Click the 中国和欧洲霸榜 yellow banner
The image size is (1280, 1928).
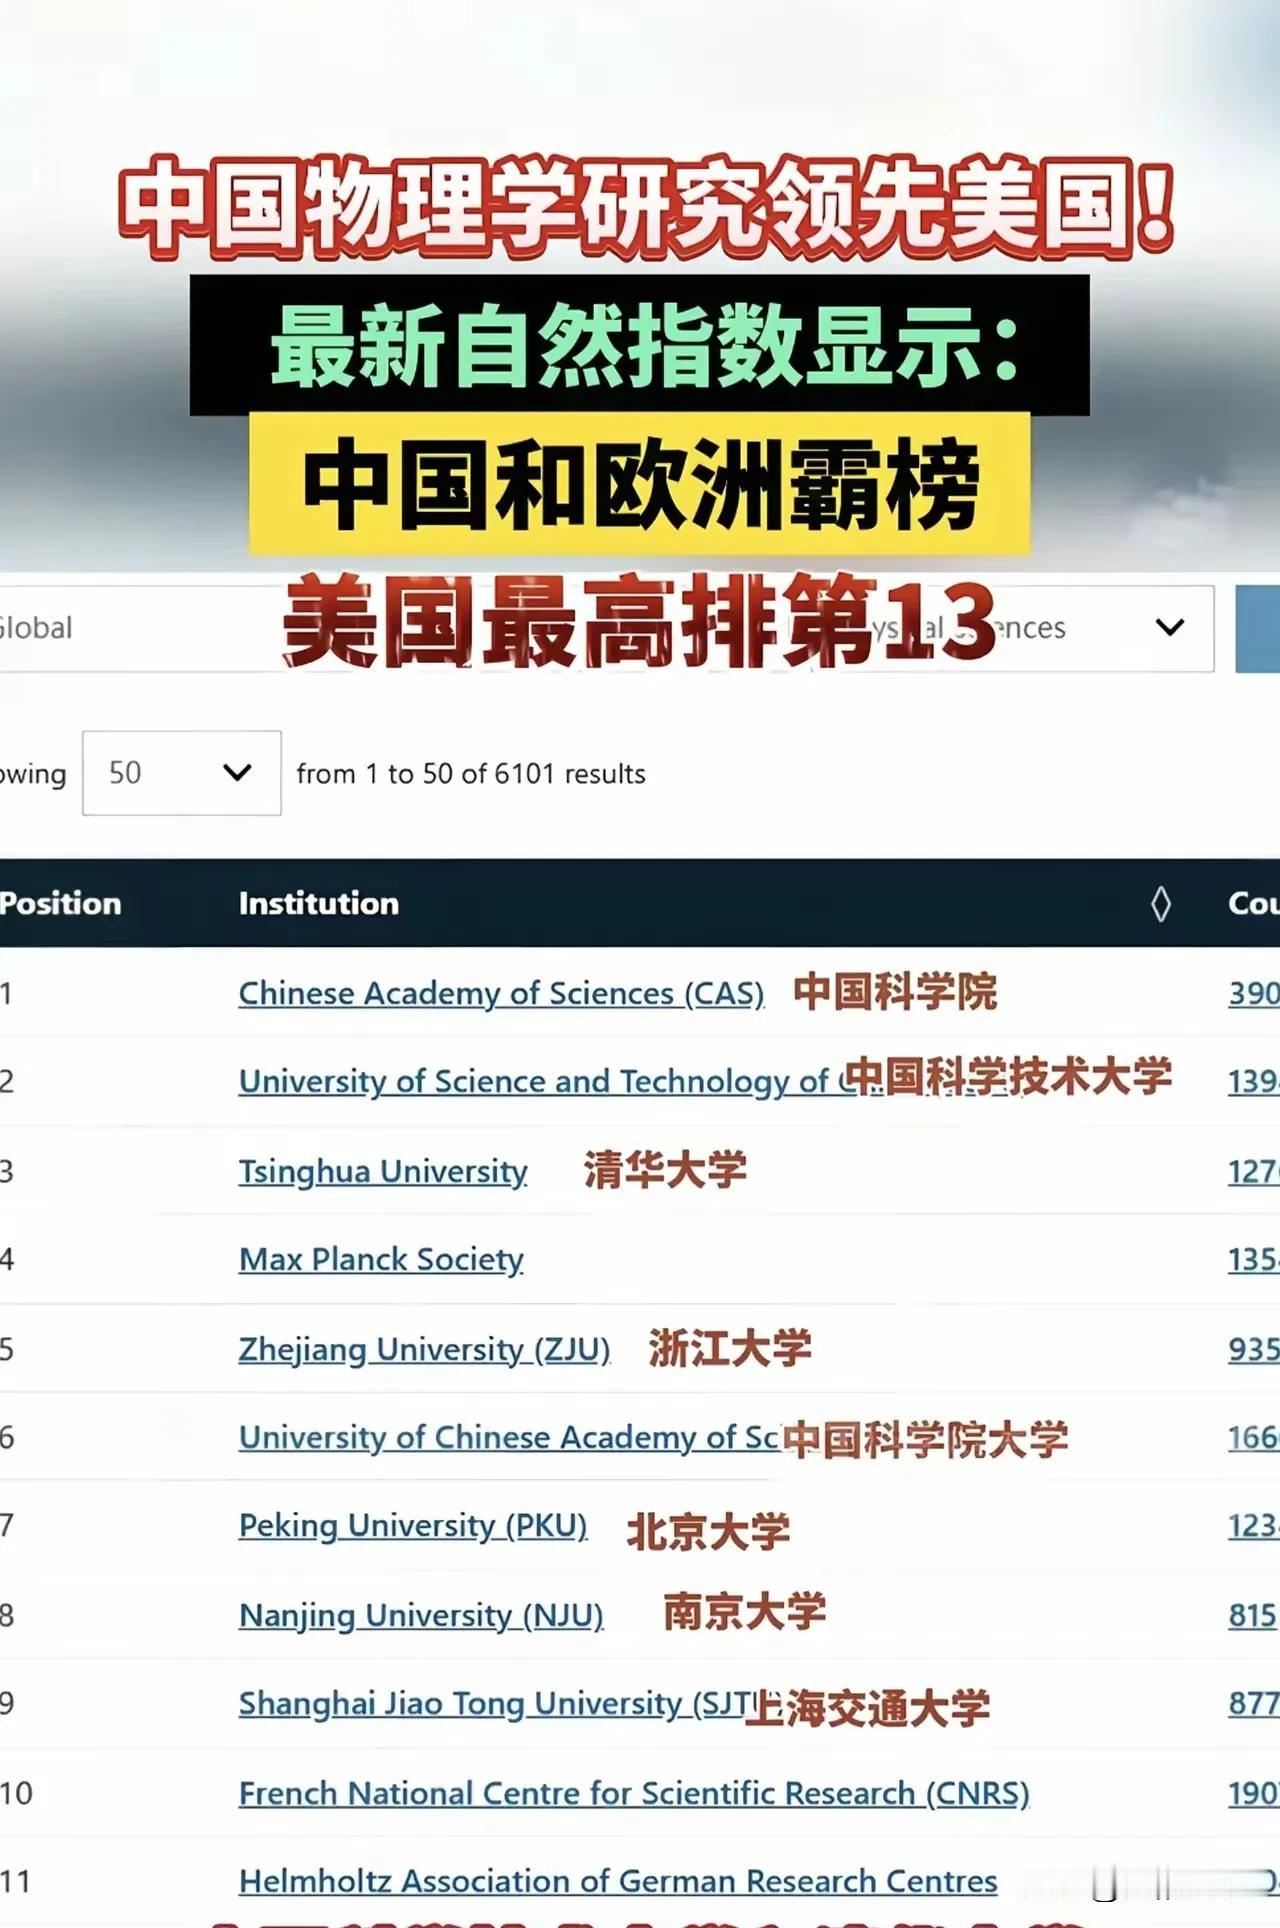640,484
